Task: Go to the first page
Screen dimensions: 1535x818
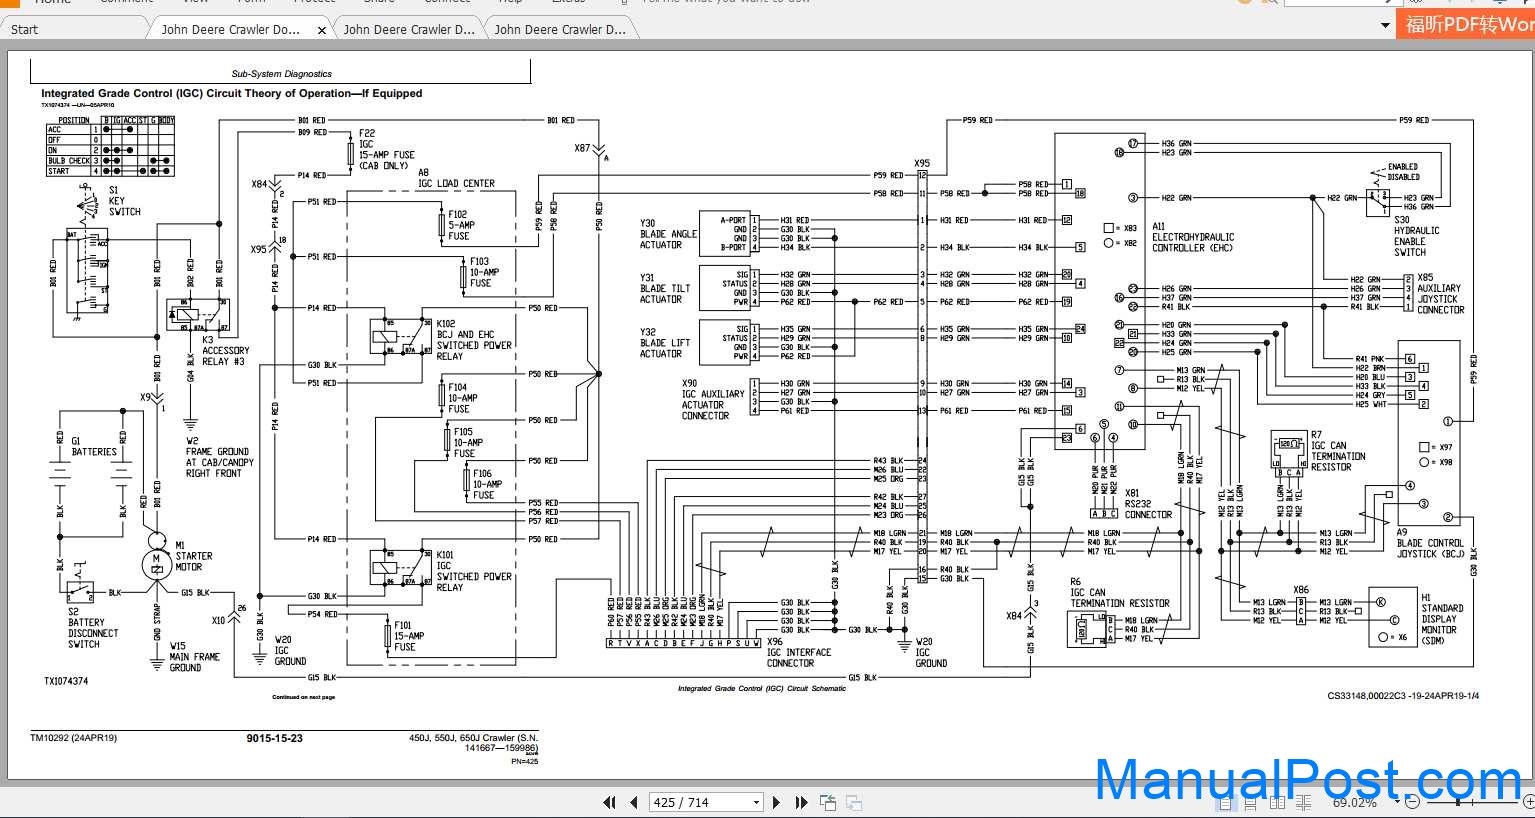Action: click(609, 802)
